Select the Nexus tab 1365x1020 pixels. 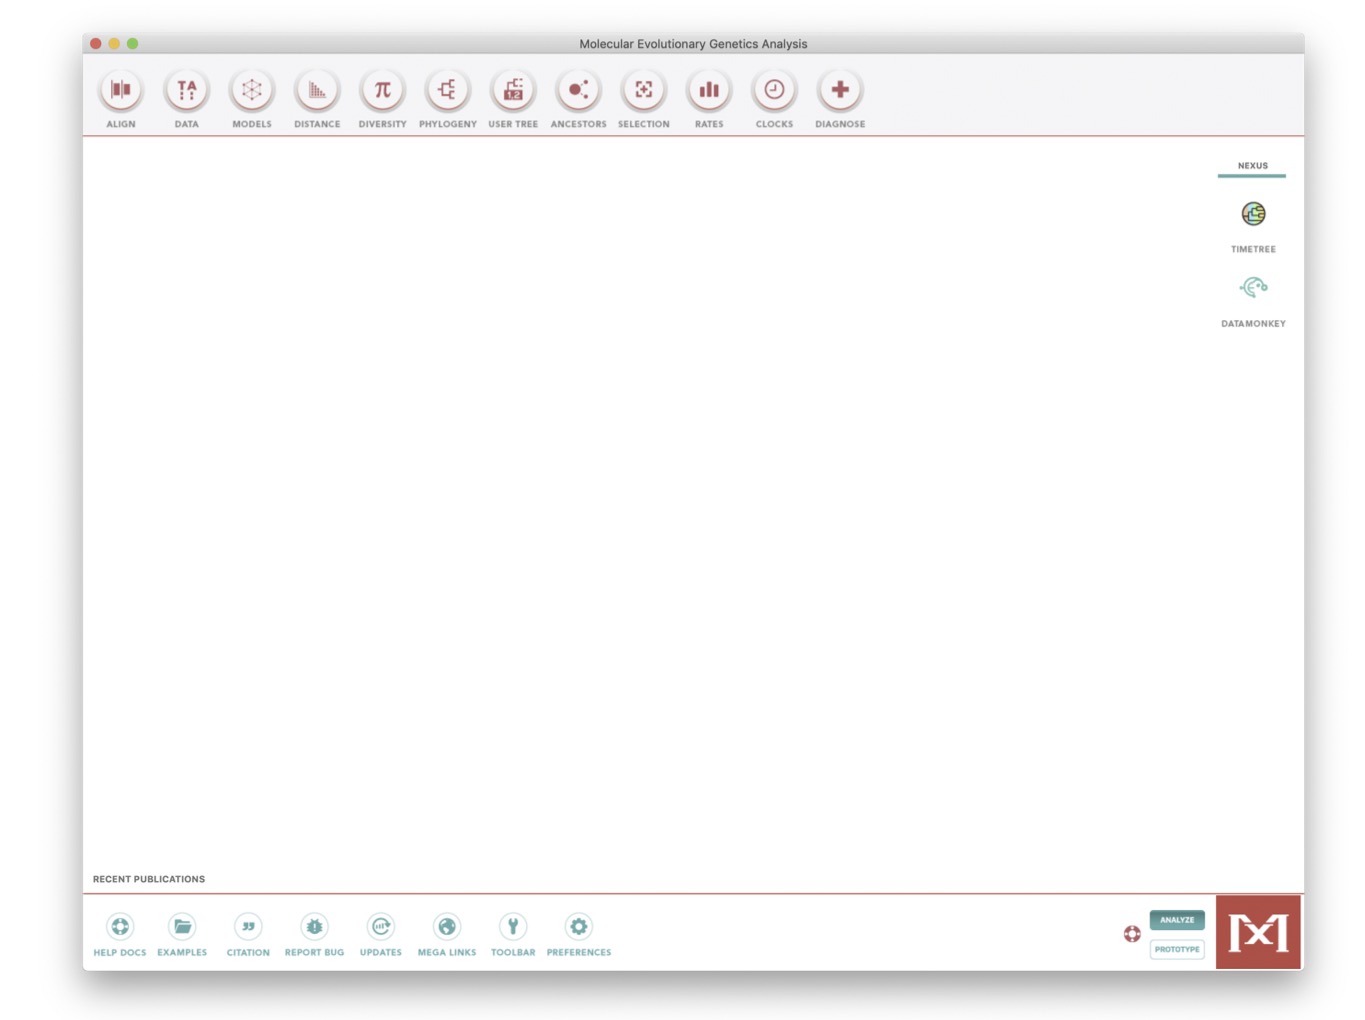pyautogui.click(x=1252, y=166)
